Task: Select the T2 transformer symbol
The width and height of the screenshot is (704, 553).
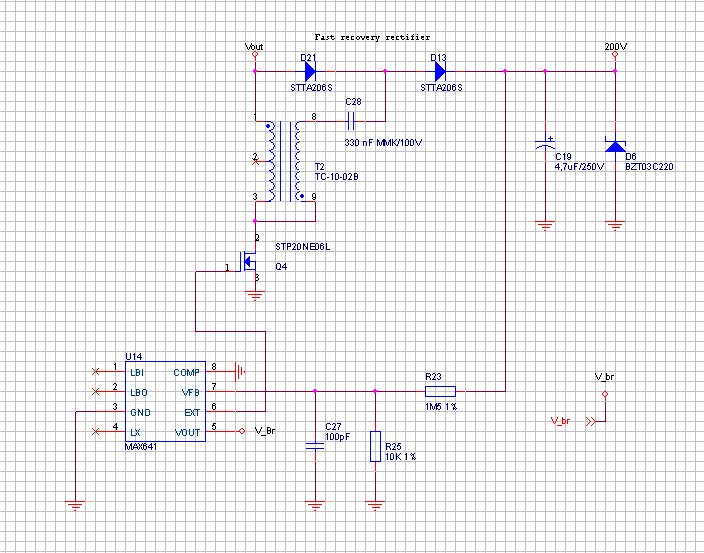Action: click(x=285, y=162)
